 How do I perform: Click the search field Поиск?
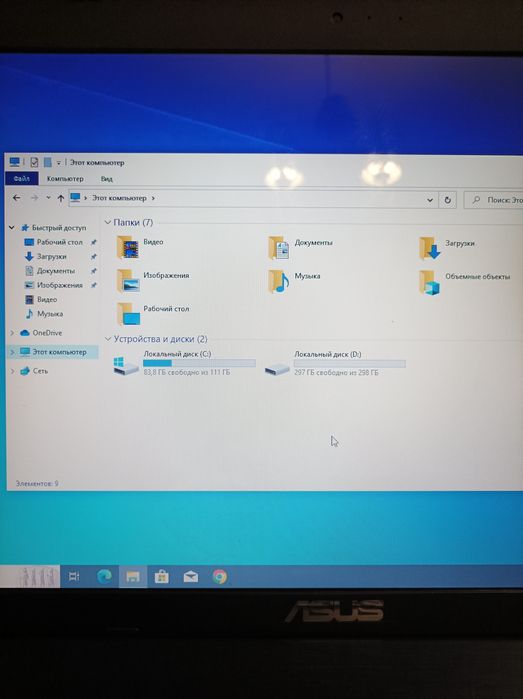point(494,200)
